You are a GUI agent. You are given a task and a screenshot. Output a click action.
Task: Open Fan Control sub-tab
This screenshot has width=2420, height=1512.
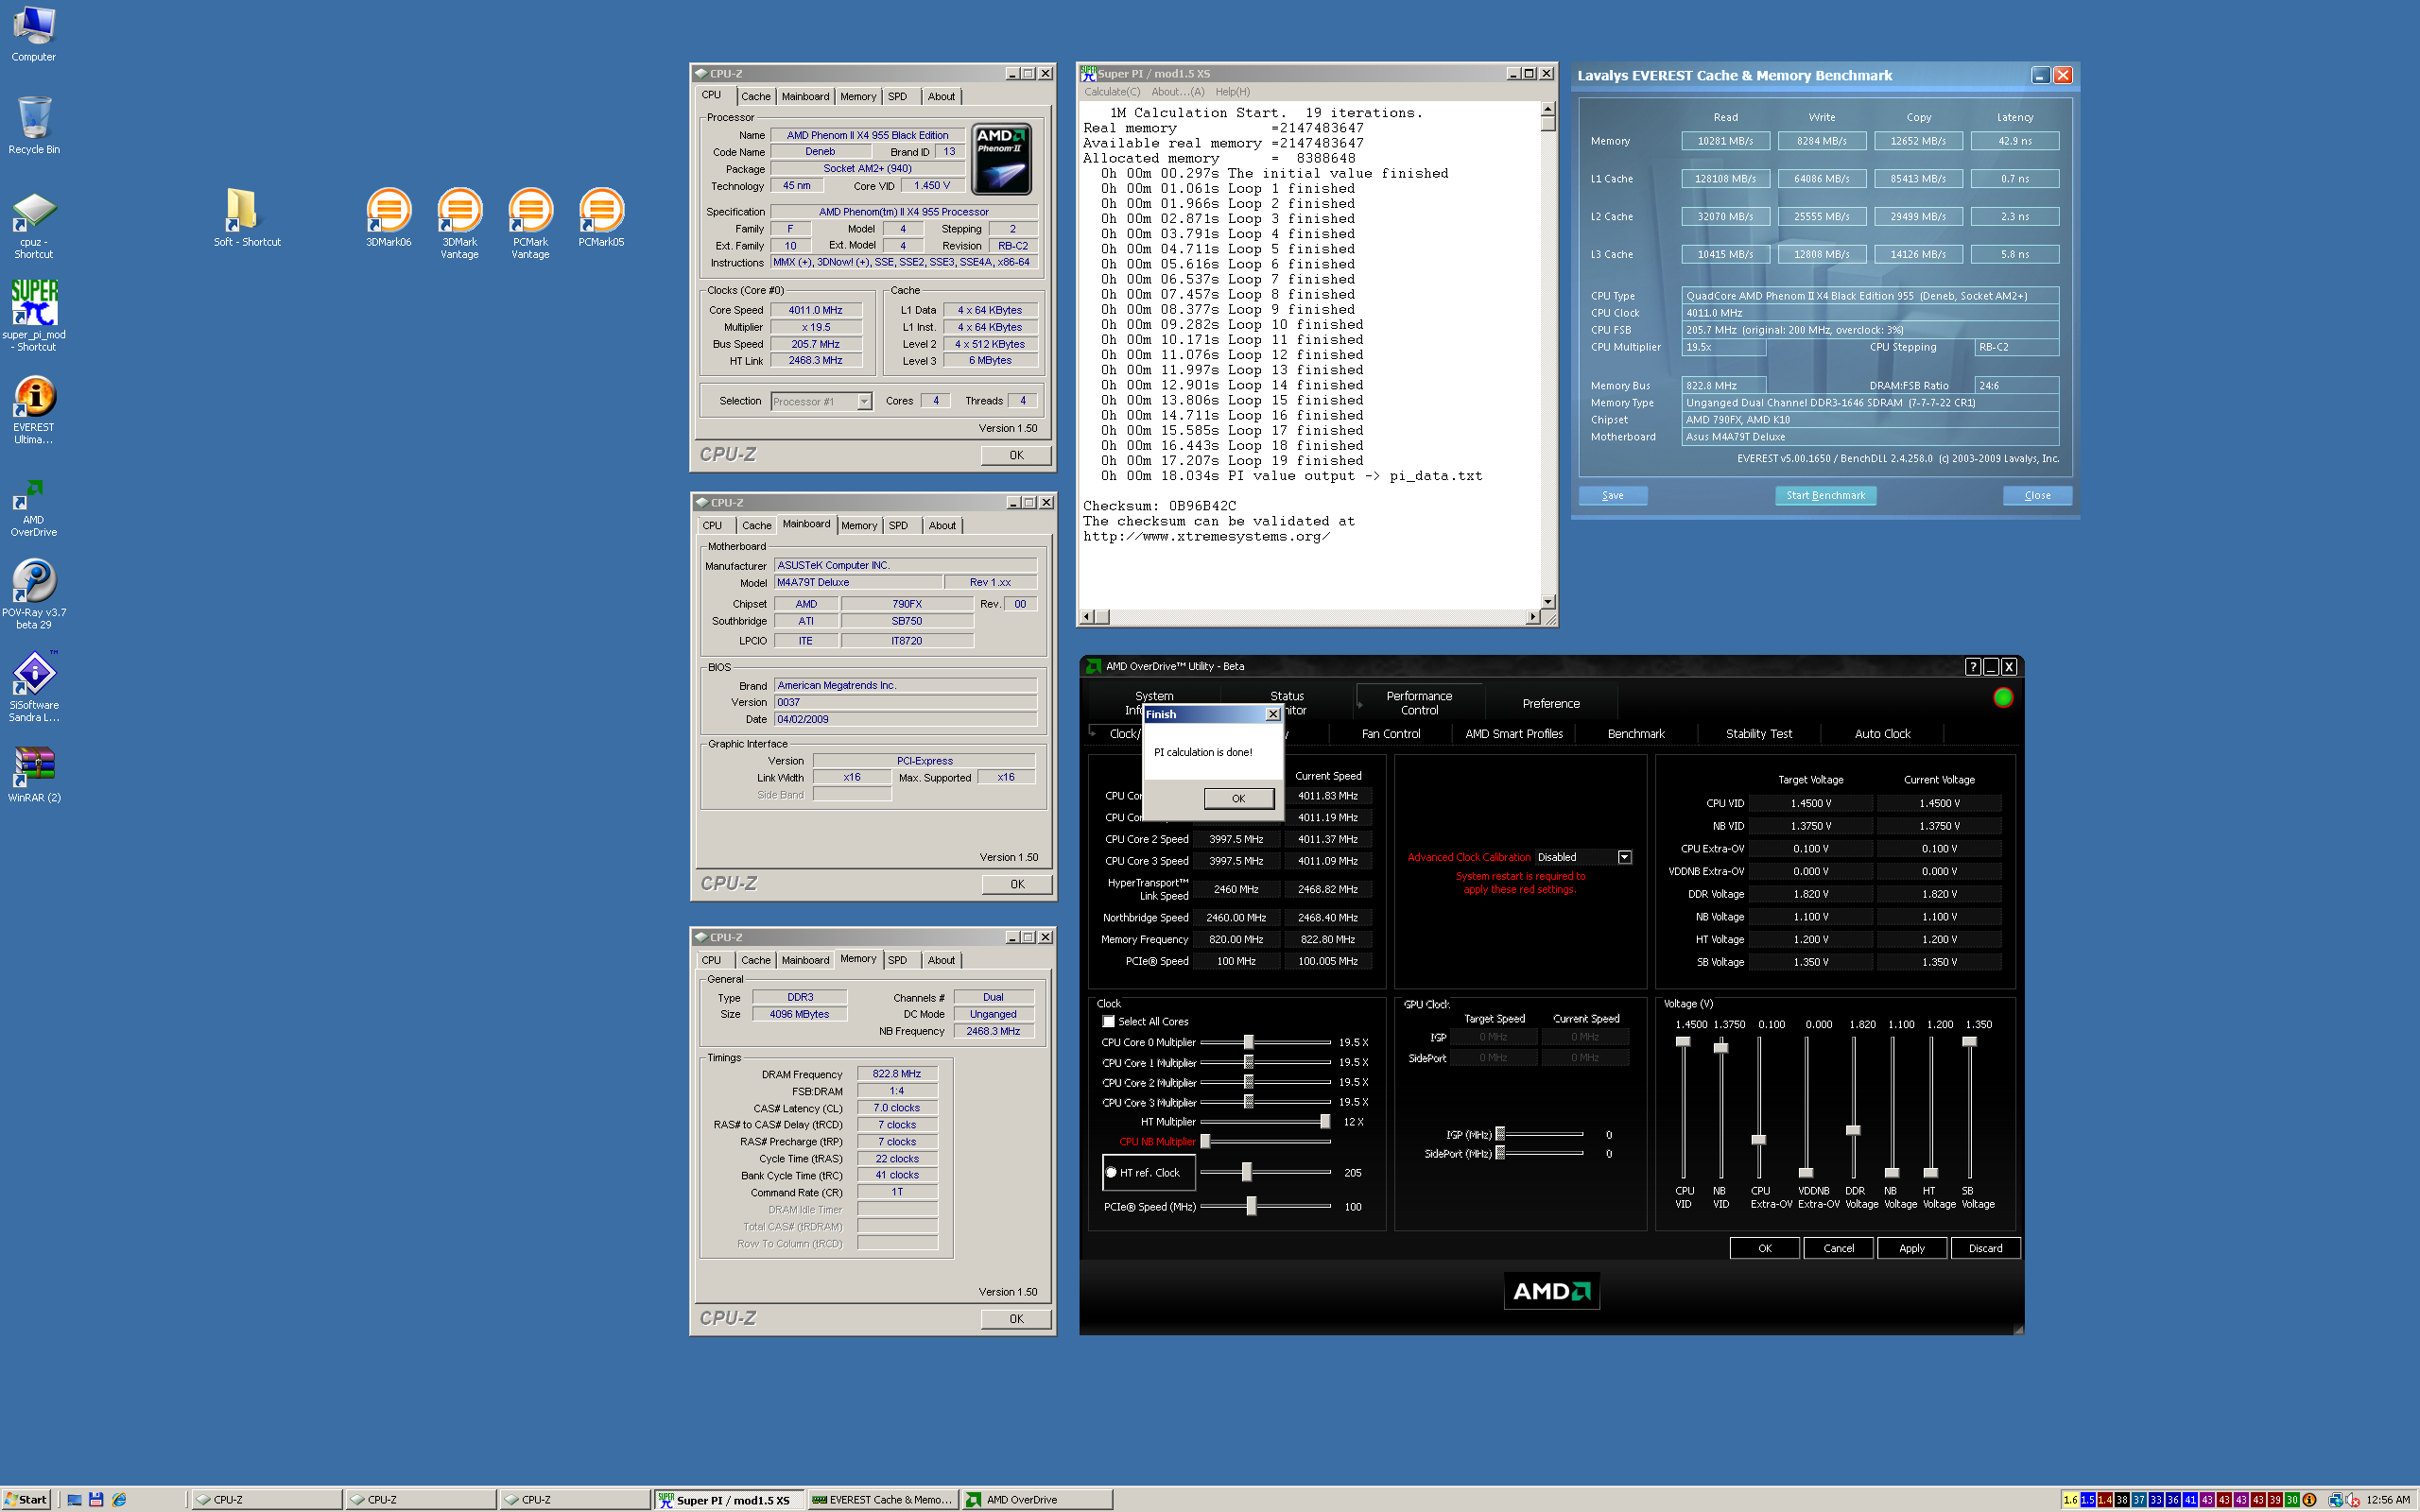click(1391, 734)
